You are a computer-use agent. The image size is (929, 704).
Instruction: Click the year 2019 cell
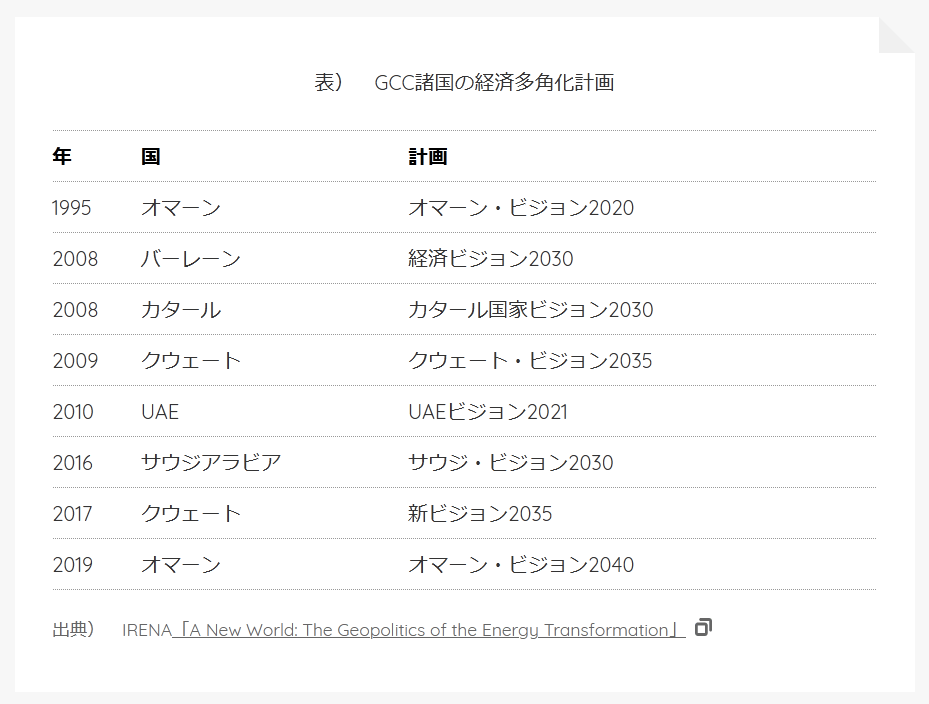72,565
